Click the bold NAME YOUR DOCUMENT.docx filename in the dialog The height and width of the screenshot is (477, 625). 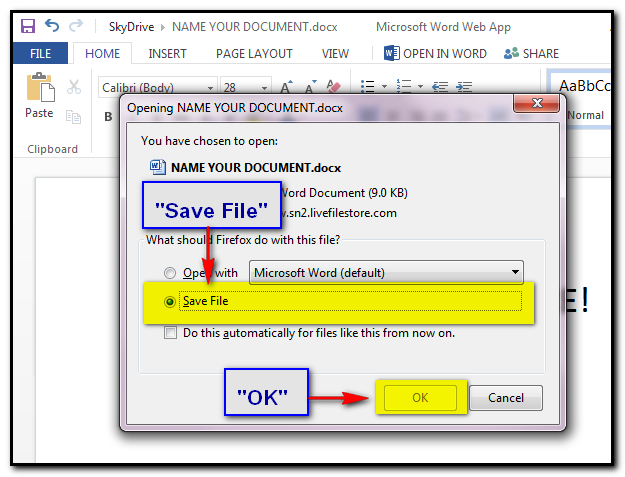click(256, 168)
